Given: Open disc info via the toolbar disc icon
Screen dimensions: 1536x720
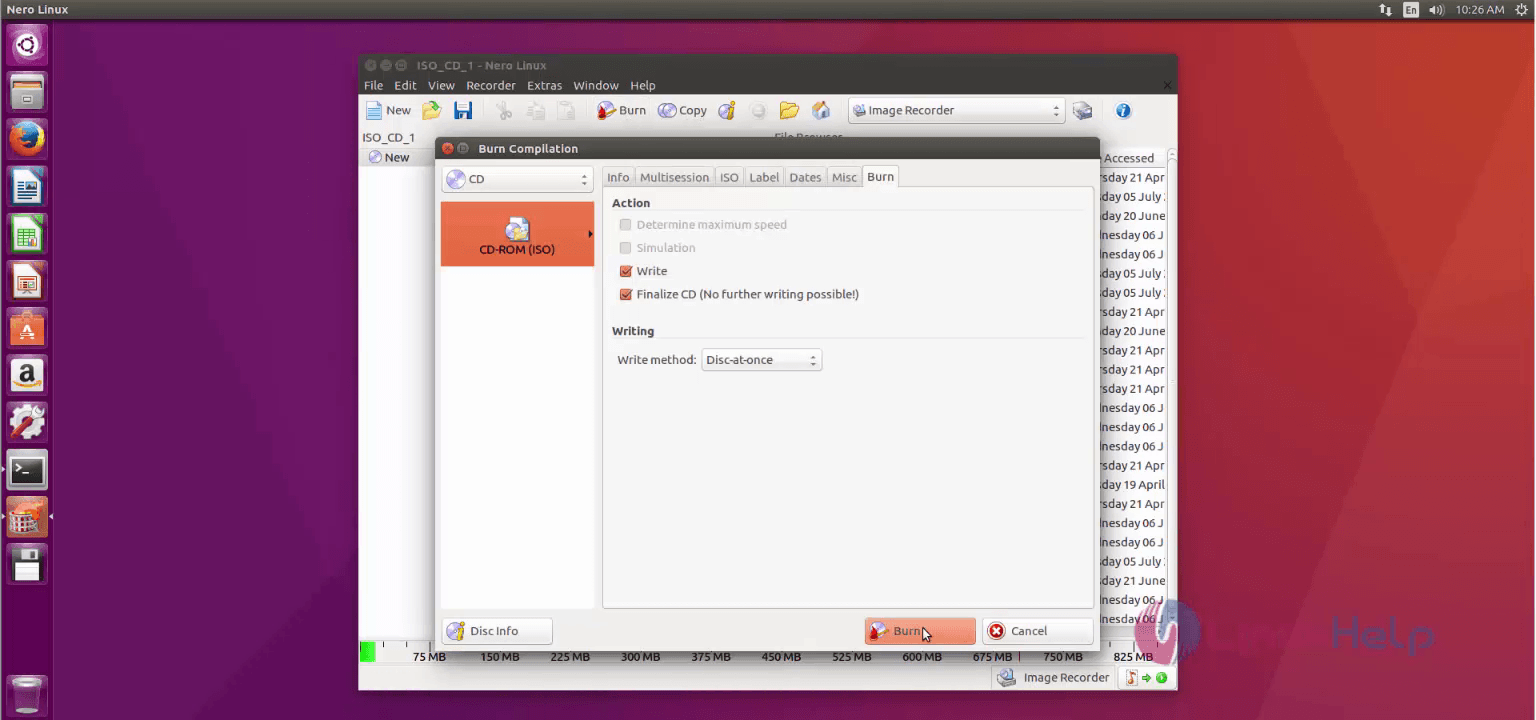Looking at the screenshot, I should tap(727, 111).
